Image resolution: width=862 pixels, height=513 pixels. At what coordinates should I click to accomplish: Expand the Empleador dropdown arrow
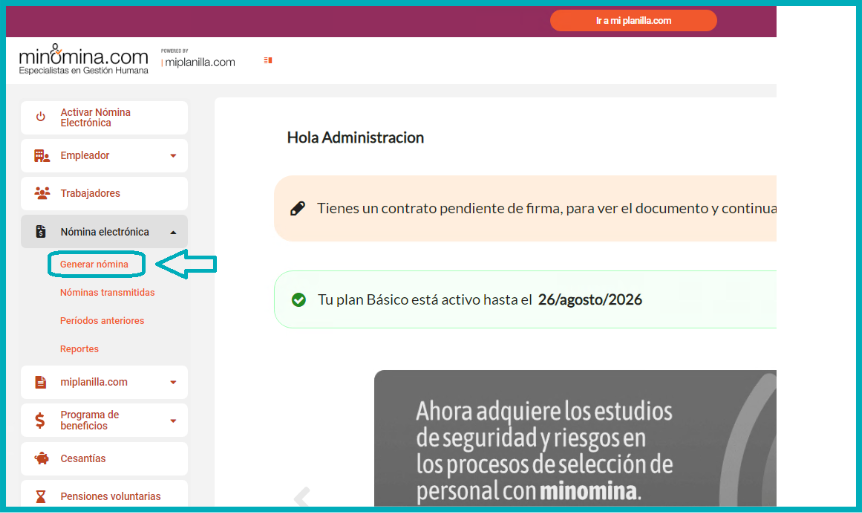click(x=173, y=156)
